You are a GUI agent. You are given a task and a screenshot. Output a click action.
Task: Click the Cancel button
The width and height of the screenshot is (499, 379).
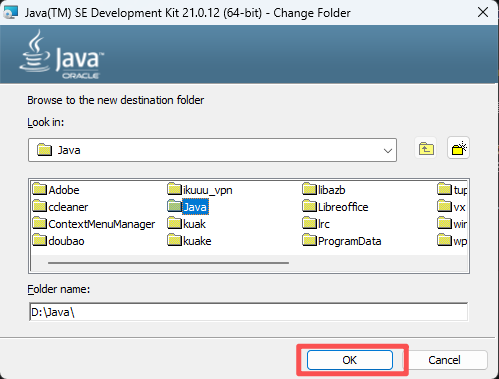click(x=445, y=360)
